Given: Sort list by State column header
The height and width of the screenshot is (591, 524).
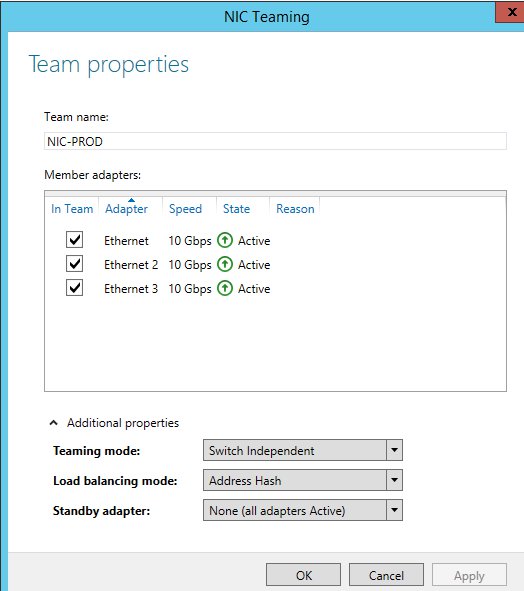Looking at the screenshot, I should click(236, 208).
